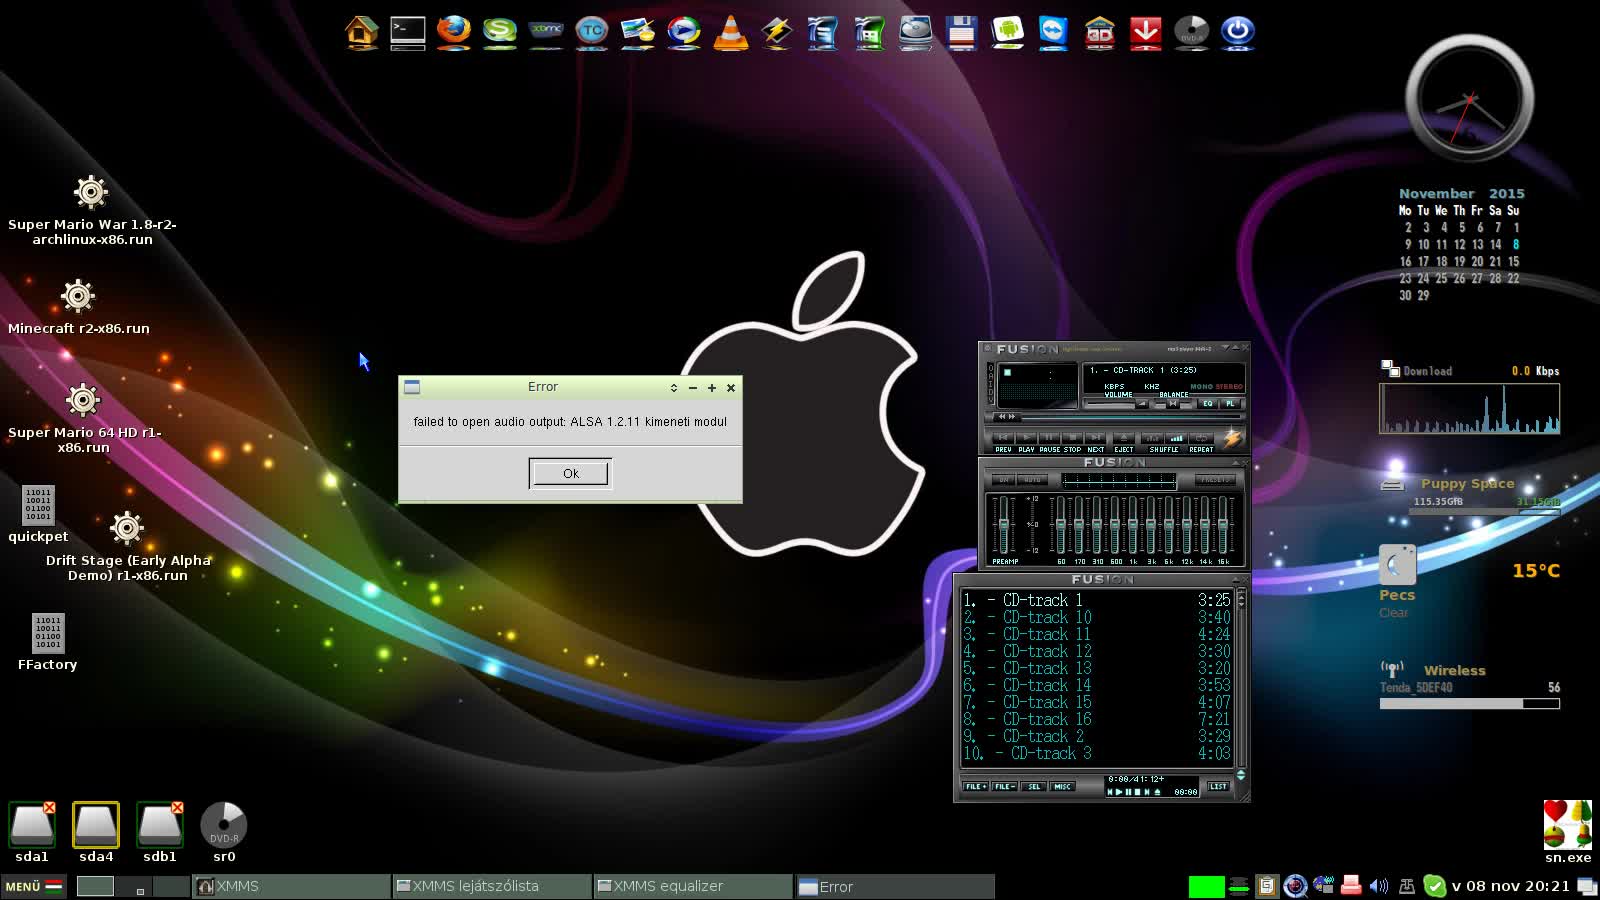Click the XMMS volume slider
This screenshot has width=1600, height=900.
(x=1118, y=404)
